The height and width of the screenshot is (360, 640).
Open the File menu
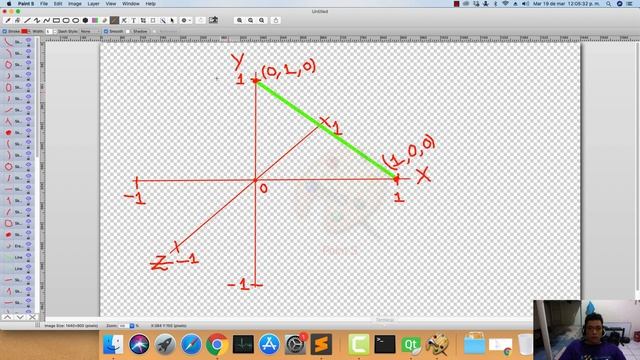tap(44, 4)
